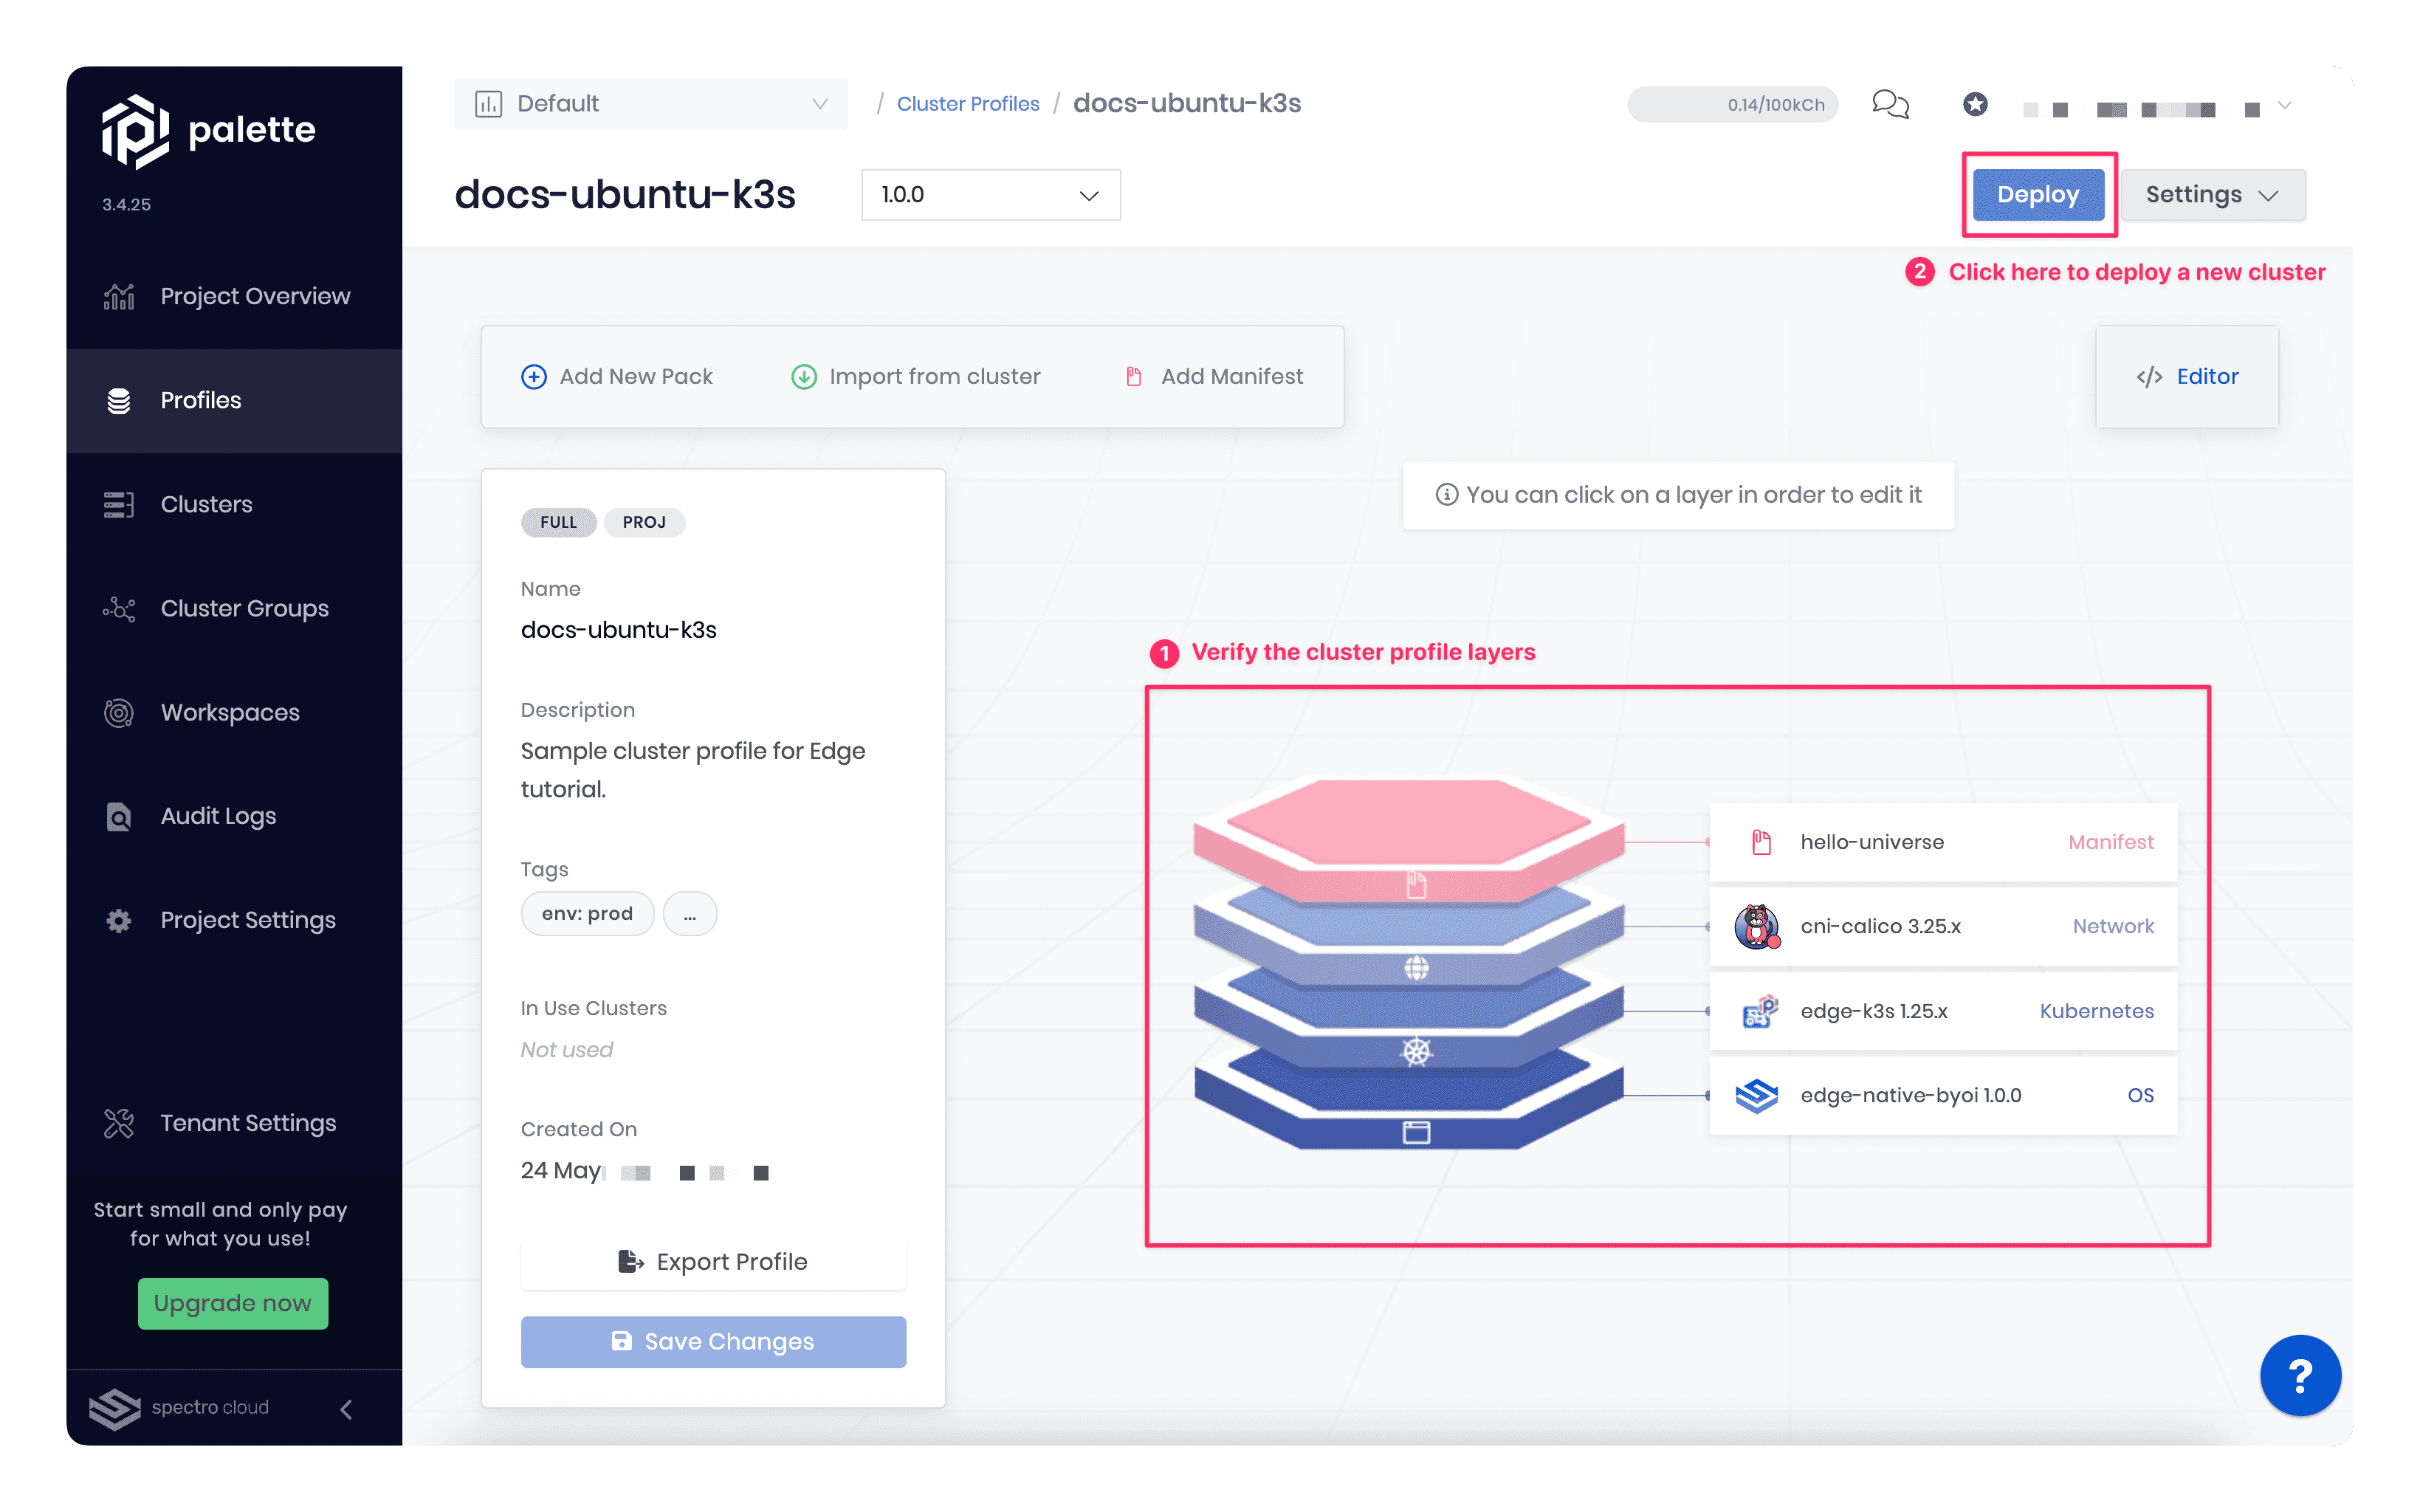This screenshot has height=1512, width=2420.
Task: Click the Add New Pack button
Action: (x=617, y=376)
